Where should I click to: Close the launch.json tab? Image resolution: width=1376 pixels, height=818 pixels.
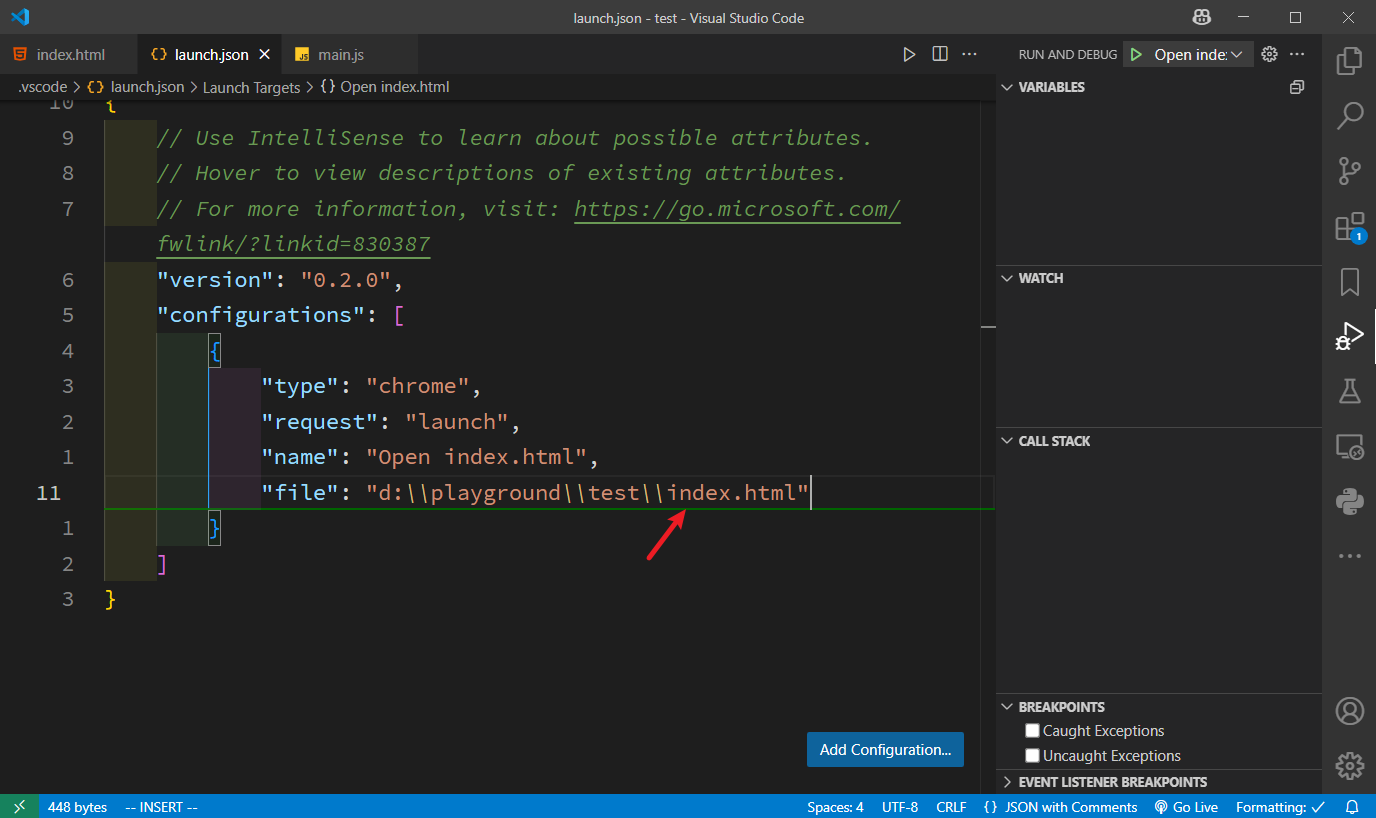click(x=265, y=54)
